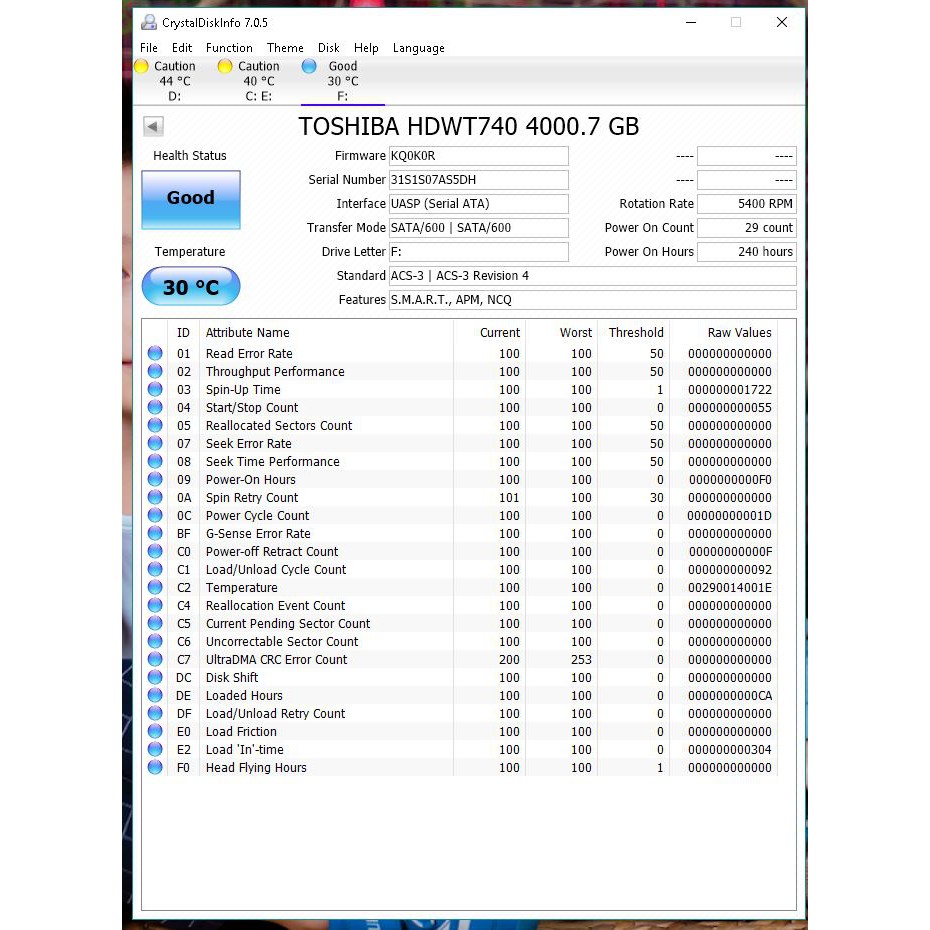The height and width of the screenshot is (930, 930).
Task: Click the status dot next to UltraDMA CRC Error Count
Action: tap(155, 660)
